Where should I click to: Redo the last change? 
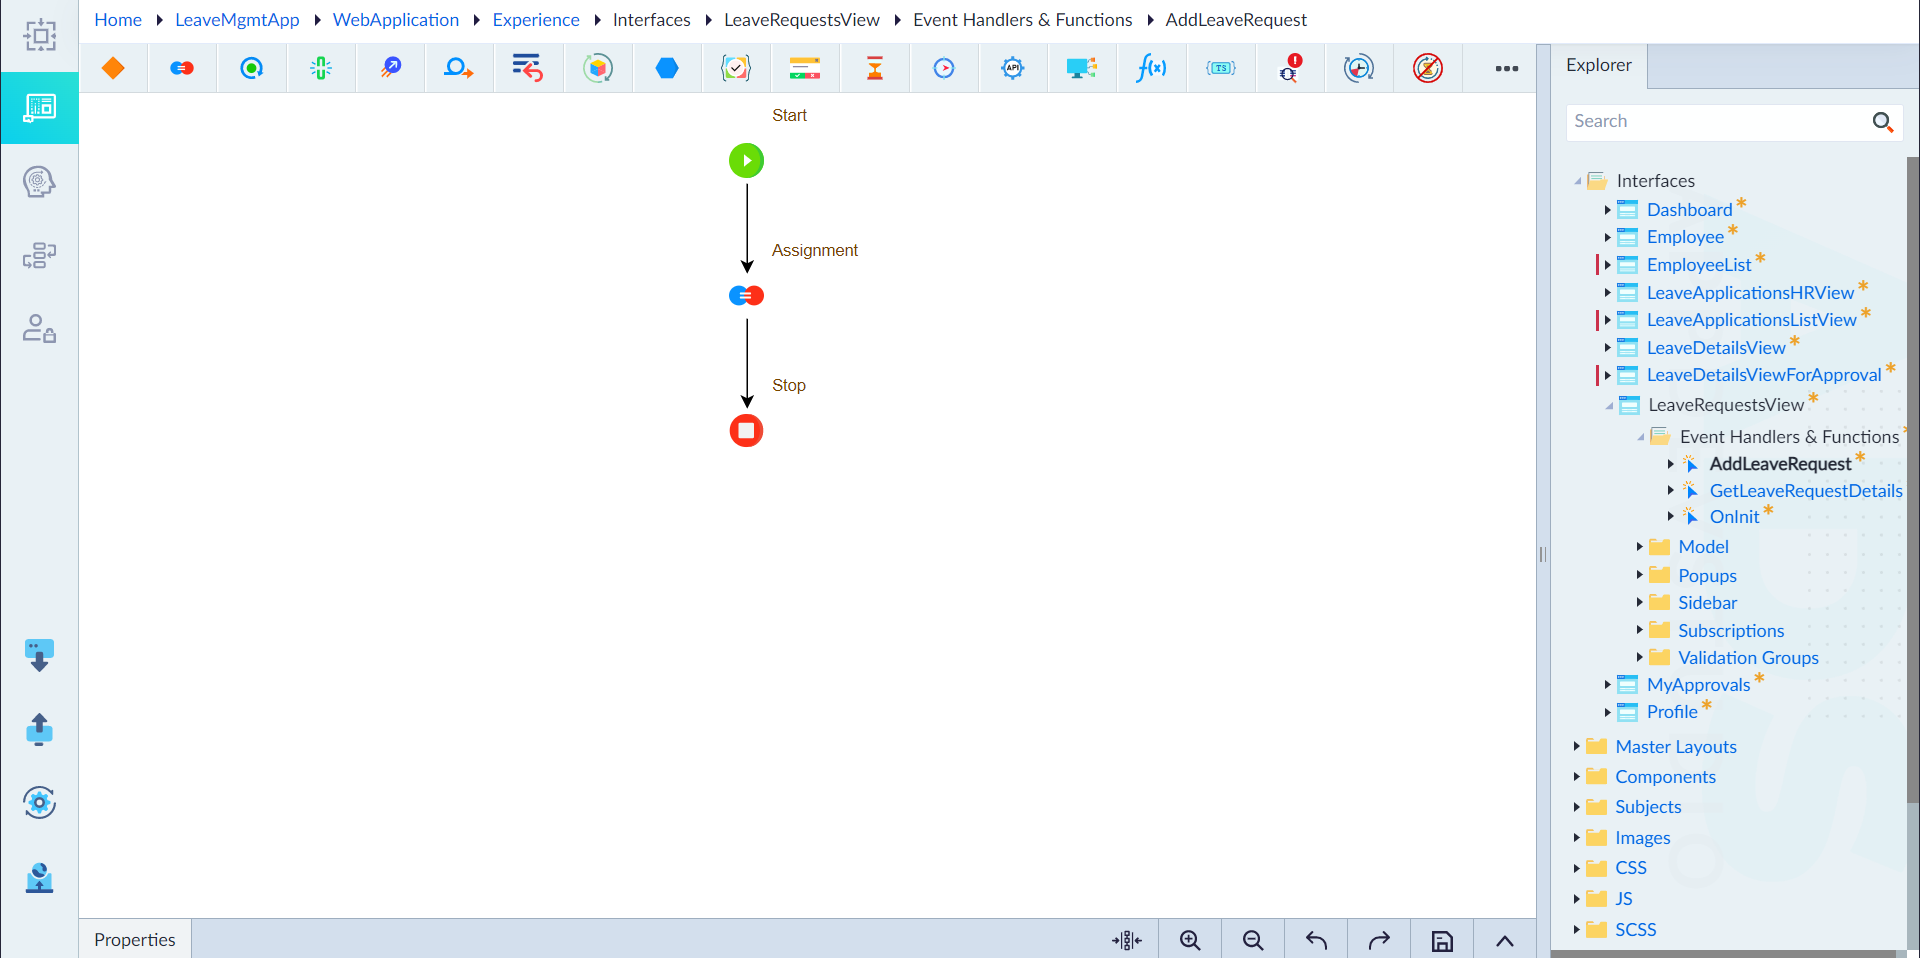1379,940
